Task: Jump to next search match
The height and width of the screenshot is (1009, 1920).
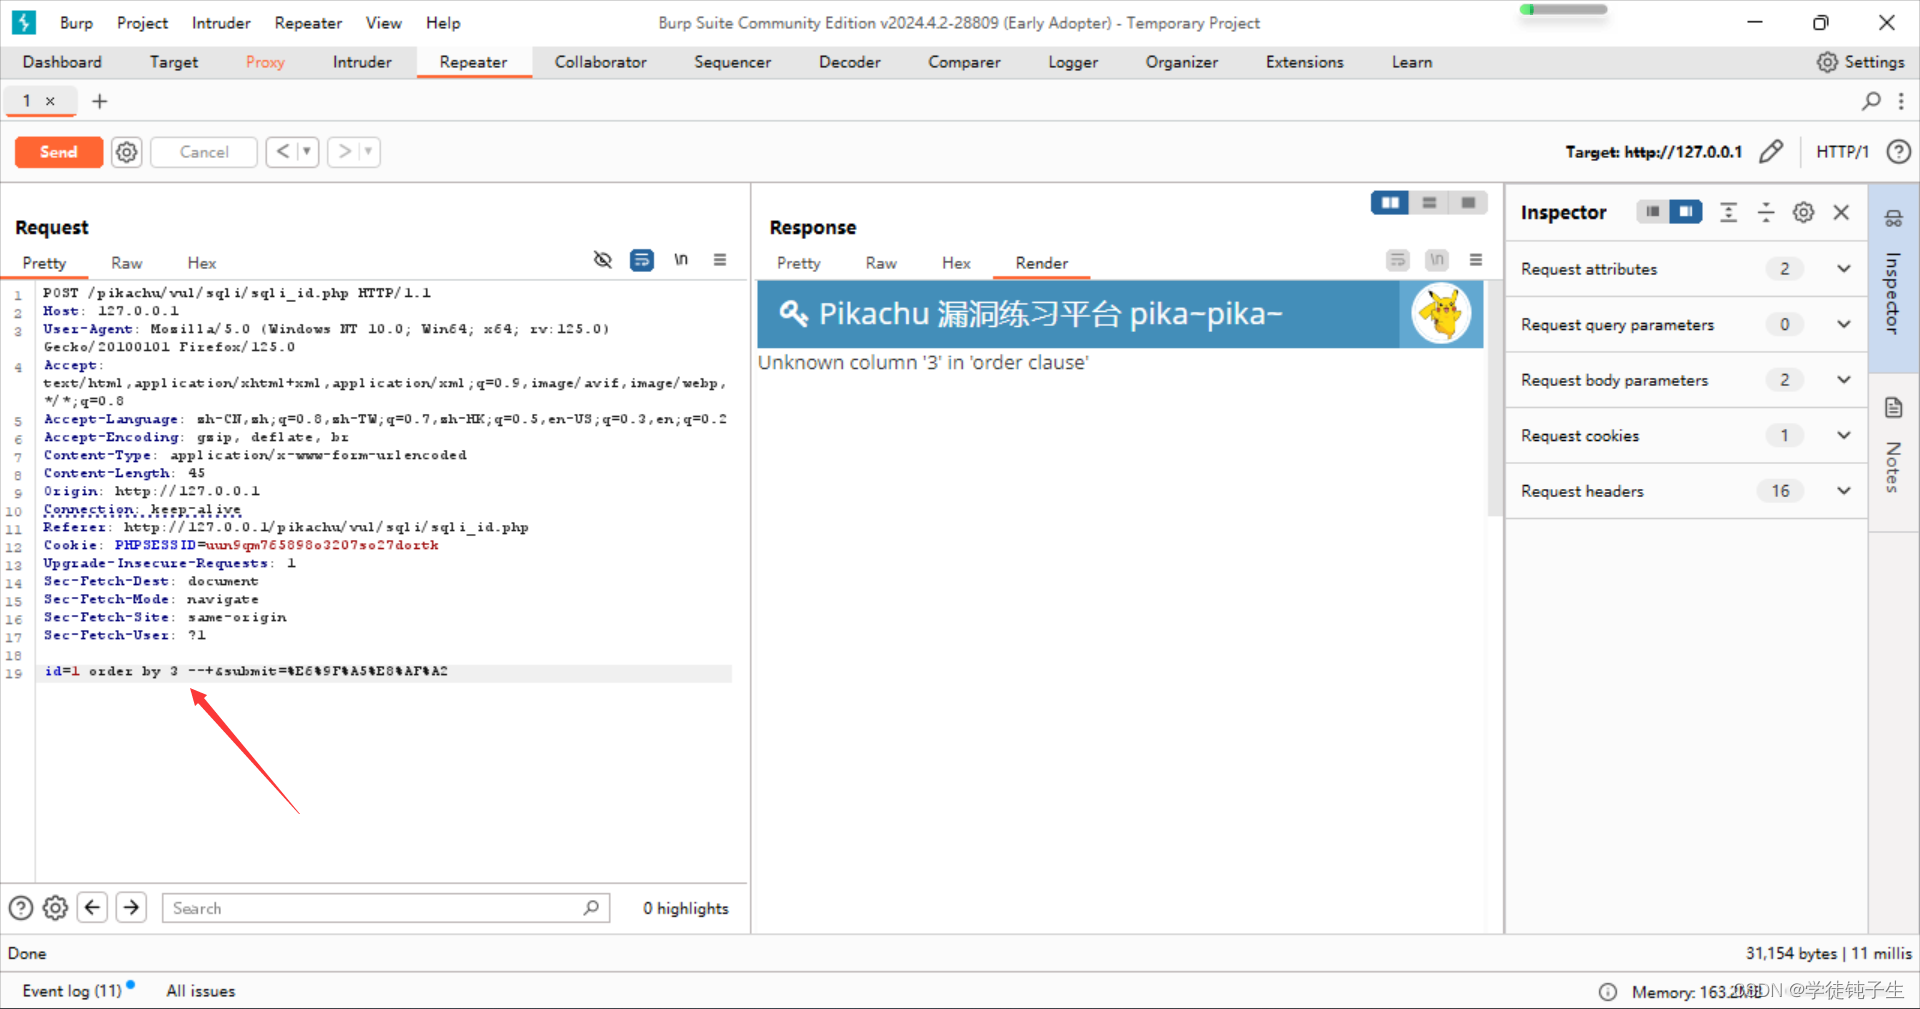Action: coord(131,908)
